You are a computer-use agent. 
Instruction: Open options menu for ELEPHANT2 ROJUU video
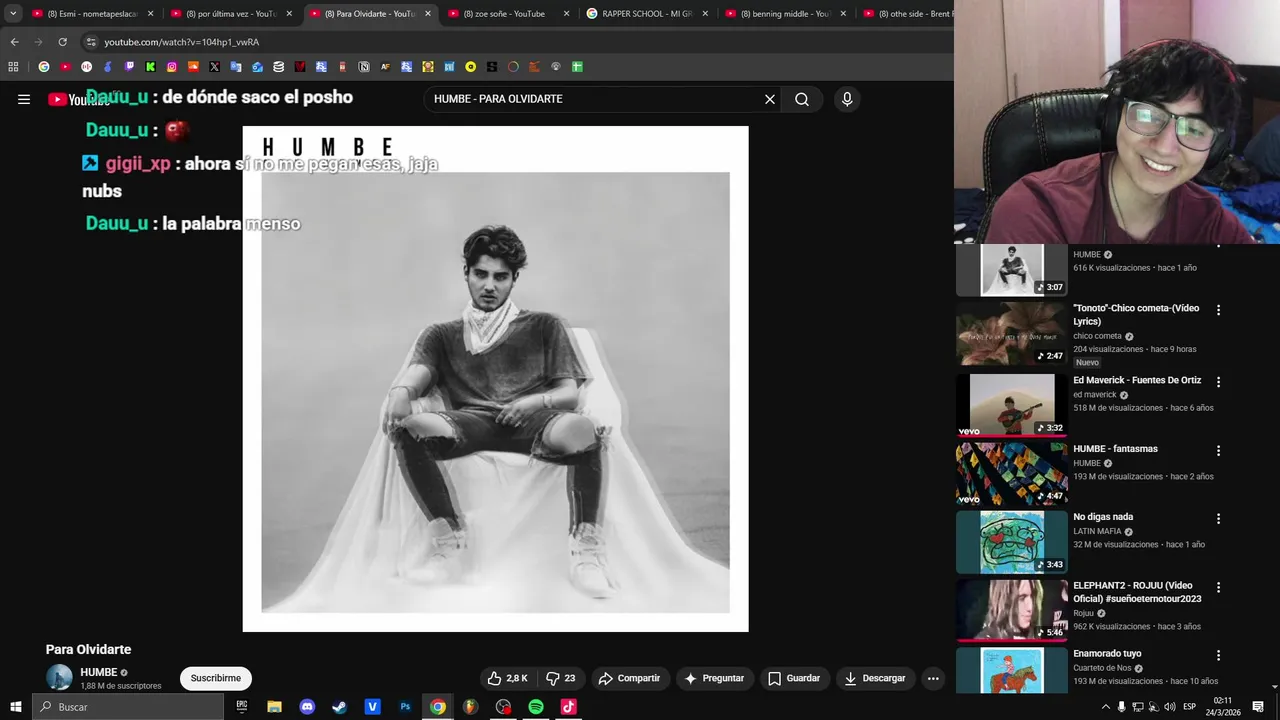coord(1218,588)
